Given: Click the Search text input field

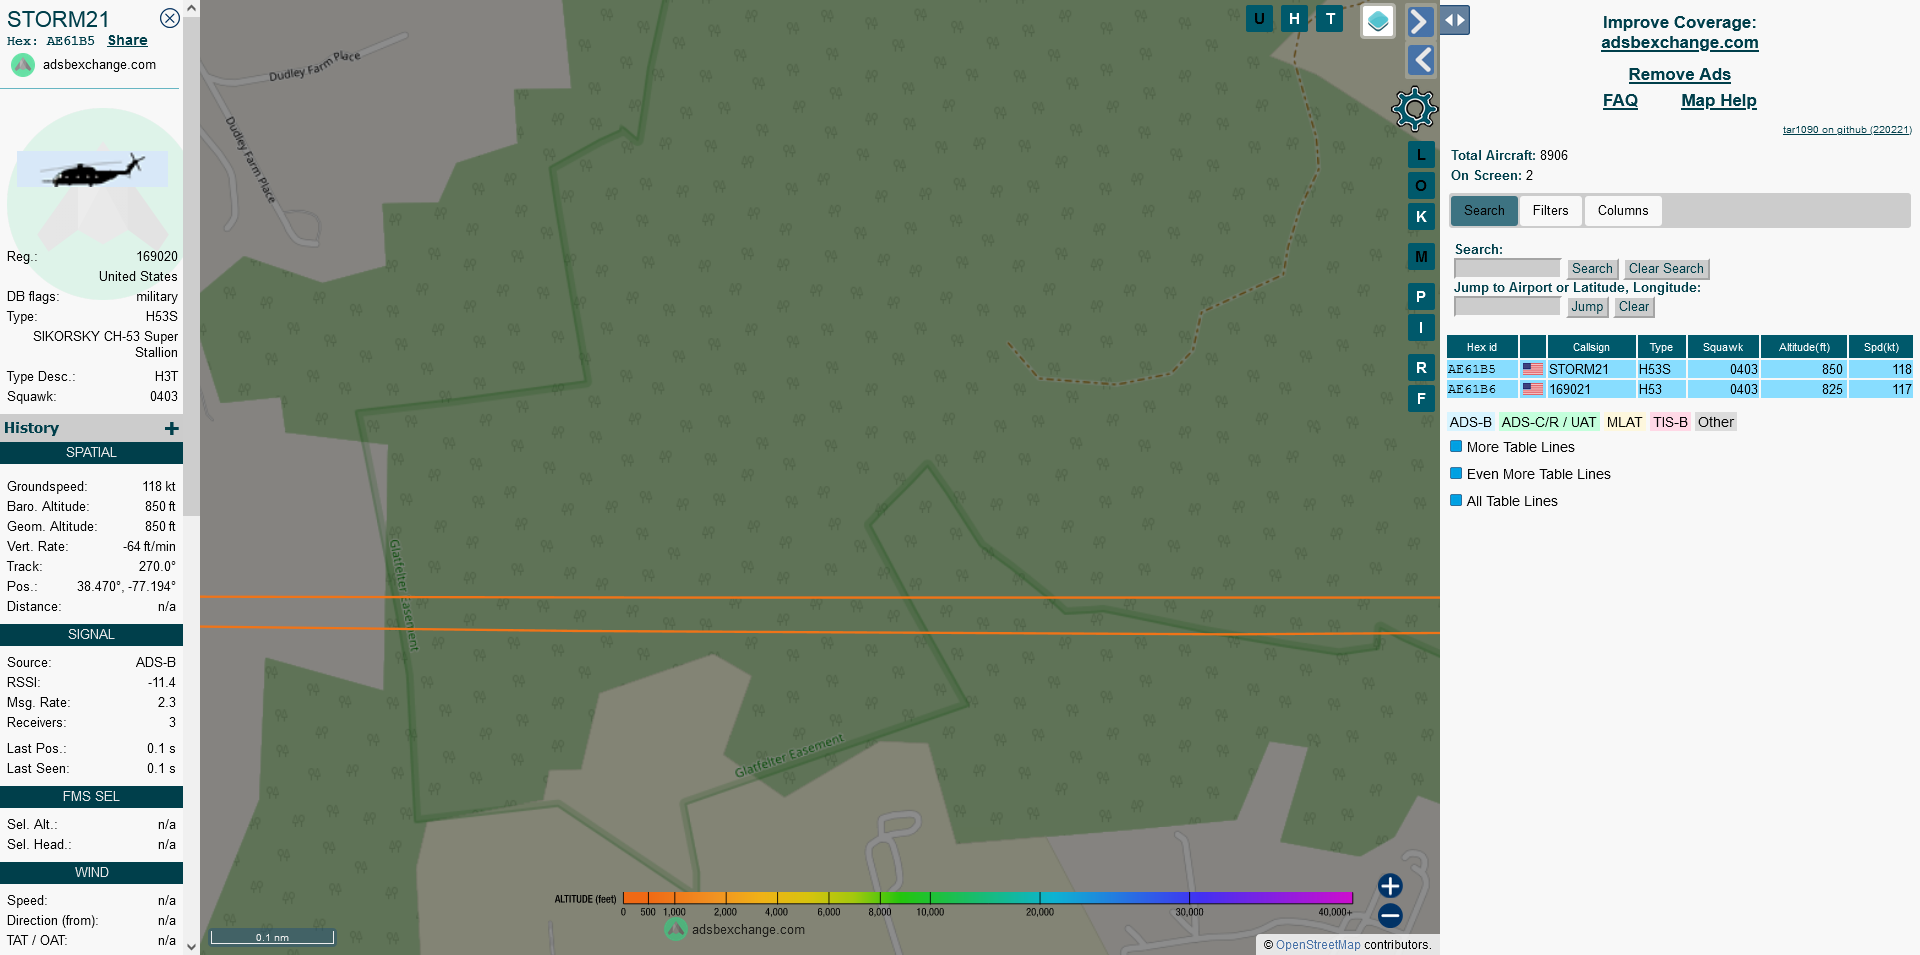Looking at the screenshot, I should (x=1507, y=269).
